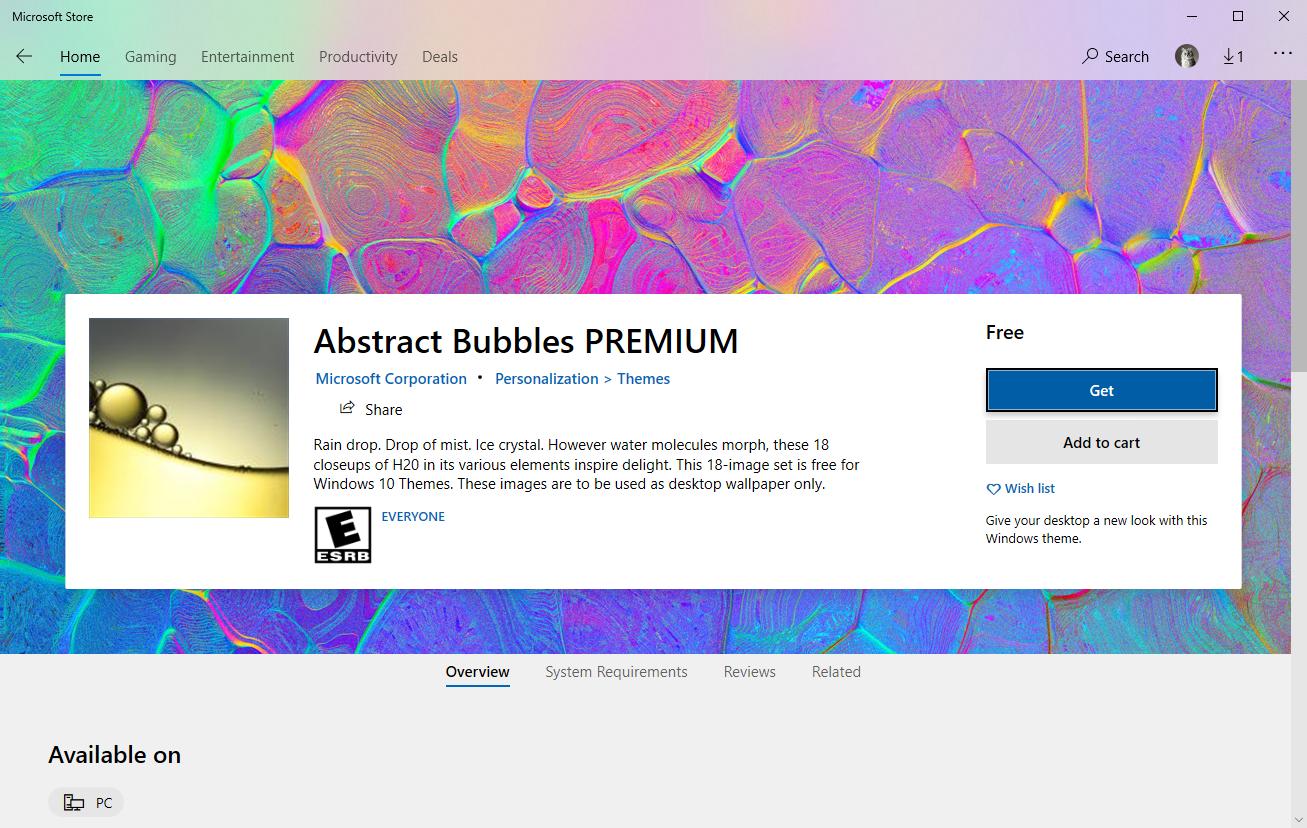Select the Overview section tab
This screenshot has height=828, width=1307.
tap(478, 672)
